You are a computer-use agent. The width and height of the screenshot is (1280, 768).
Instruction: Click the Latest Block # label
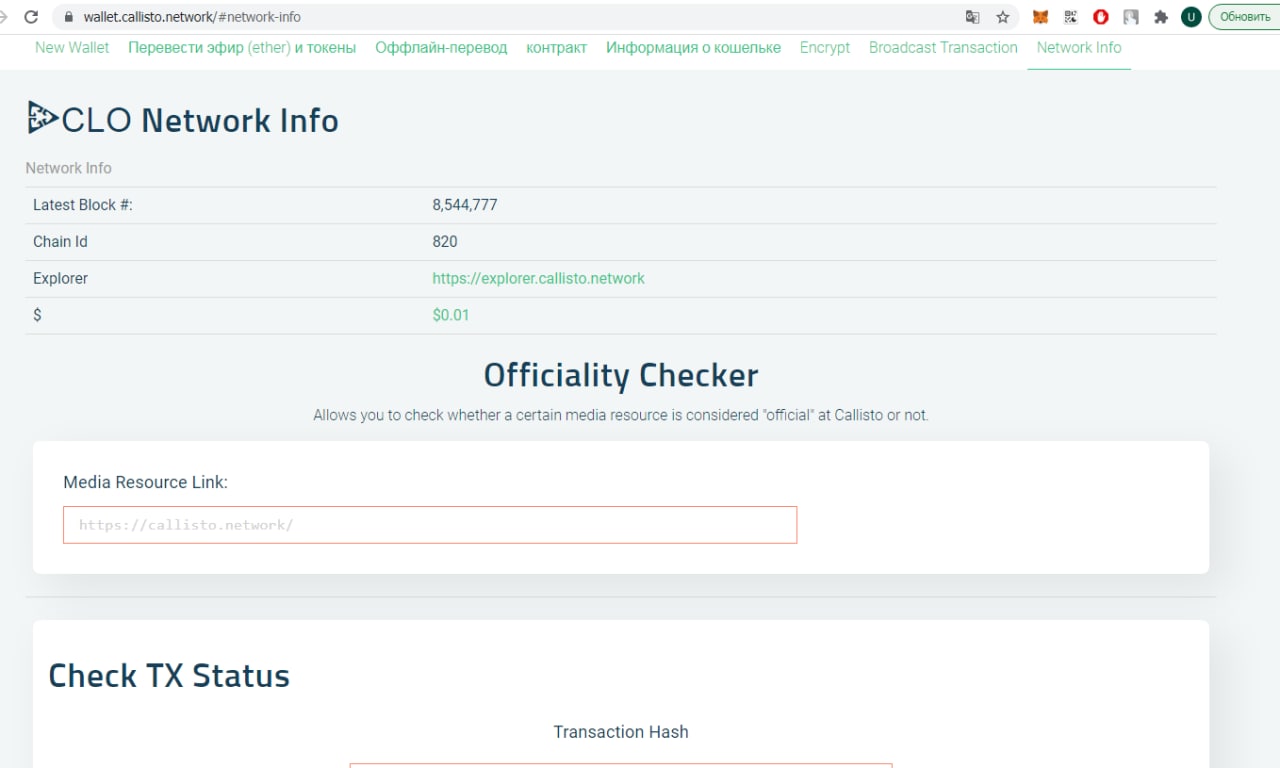[x=83, y=205]
